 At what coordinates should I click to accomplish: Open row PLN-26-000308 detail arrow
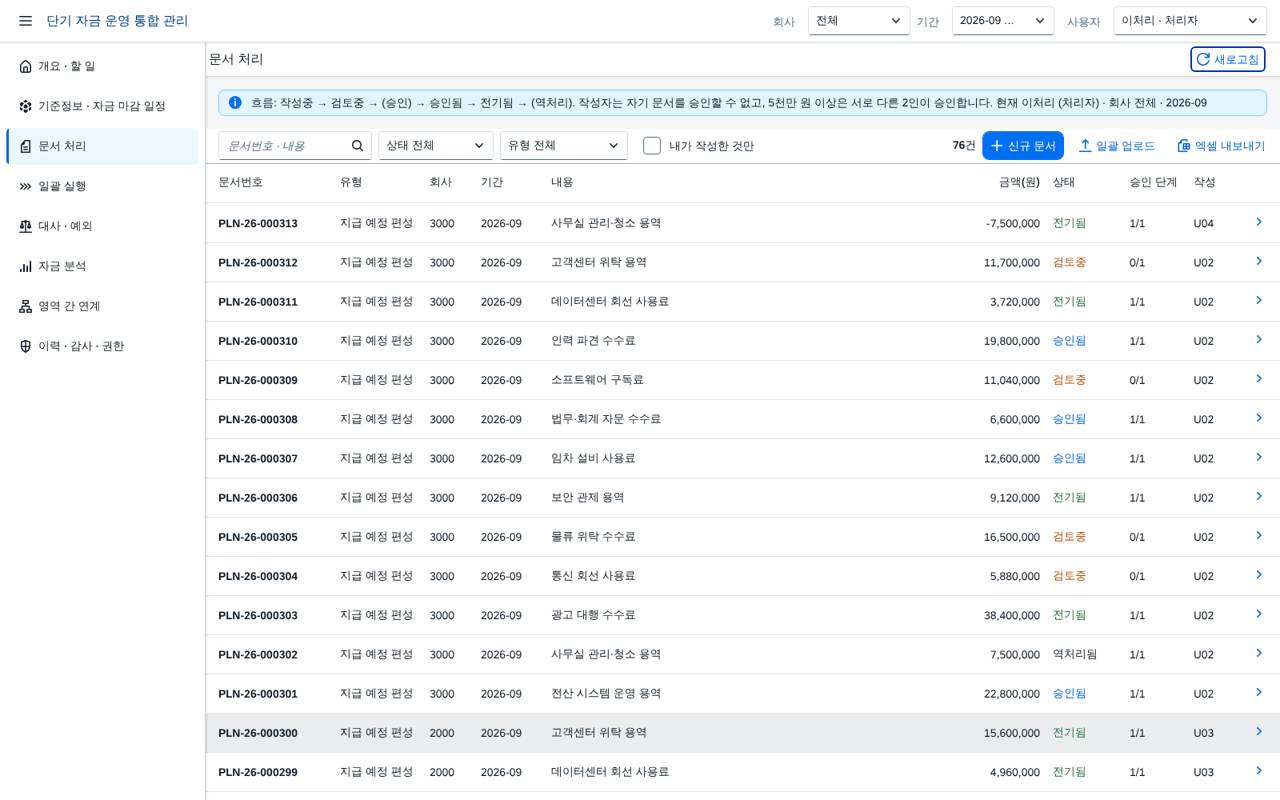click(1259, 418)
